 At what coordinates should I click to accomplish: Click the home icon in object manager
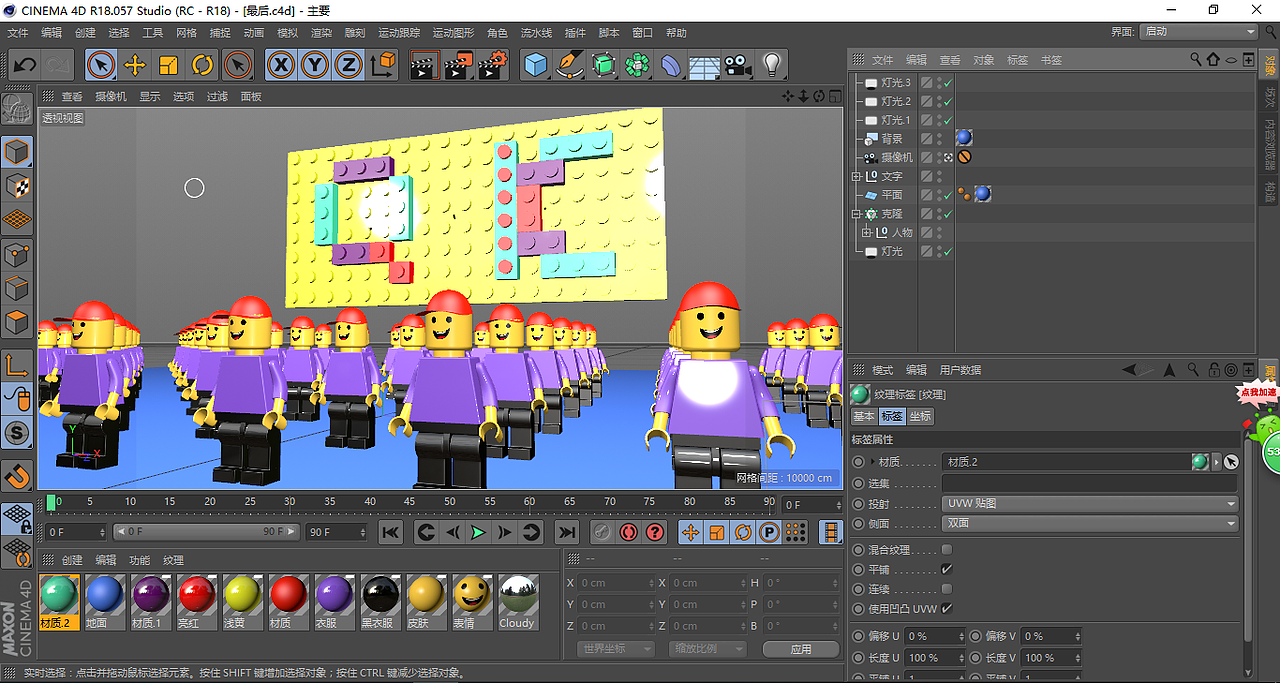[1213, 60]
